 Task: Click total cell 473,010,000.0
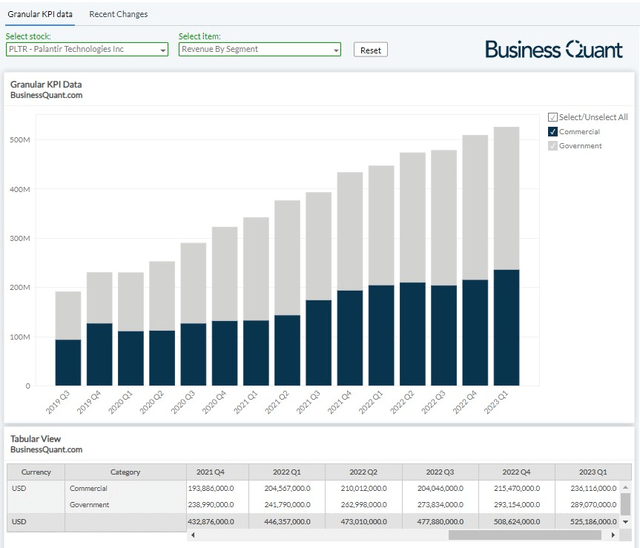pyautogui.click(x=364, y=522)
